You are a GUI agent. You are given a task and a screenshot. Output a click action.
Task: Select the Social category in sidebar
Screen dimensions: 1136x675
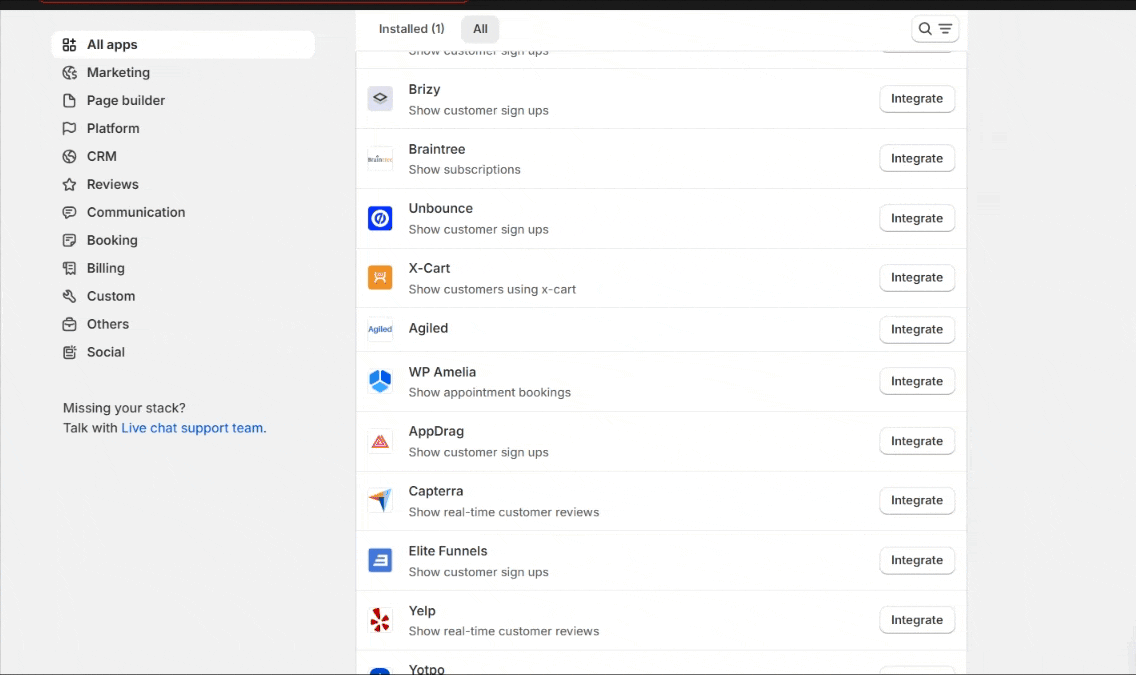click(x=105, y=353)
